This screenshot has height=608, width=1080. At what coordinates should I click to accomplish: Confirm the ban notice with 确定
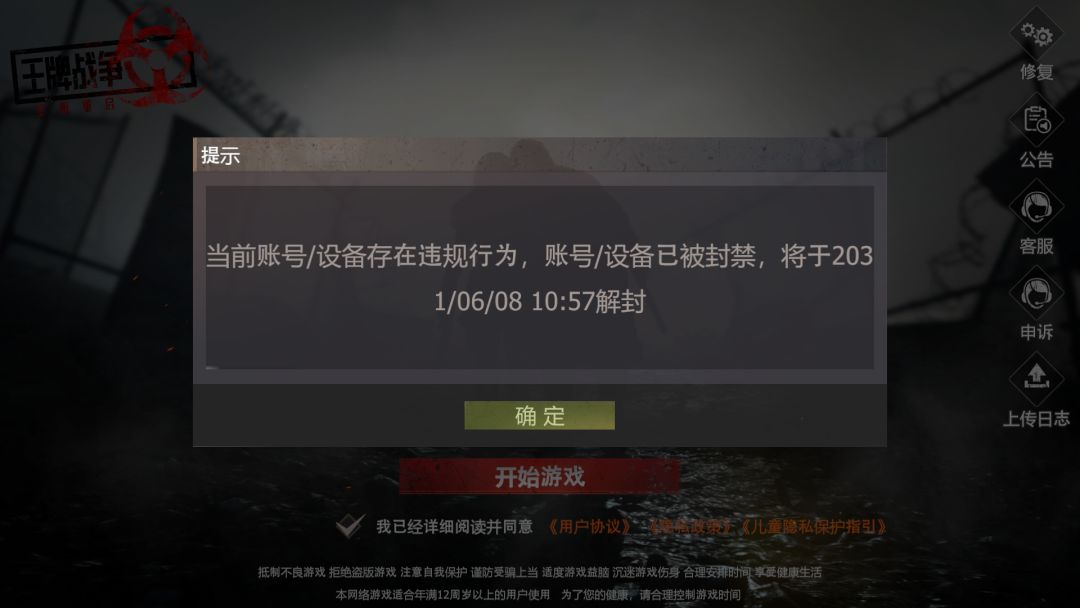point(539,415)
